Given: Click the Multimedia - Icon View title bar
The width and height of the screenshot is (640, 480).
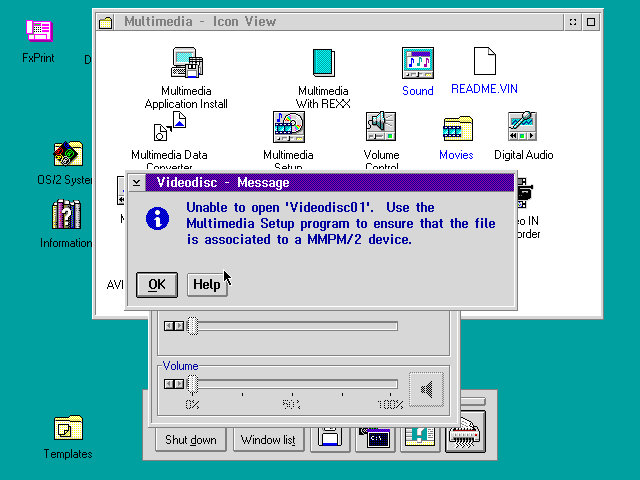Looking at the screenshot, I should [339, 22].
